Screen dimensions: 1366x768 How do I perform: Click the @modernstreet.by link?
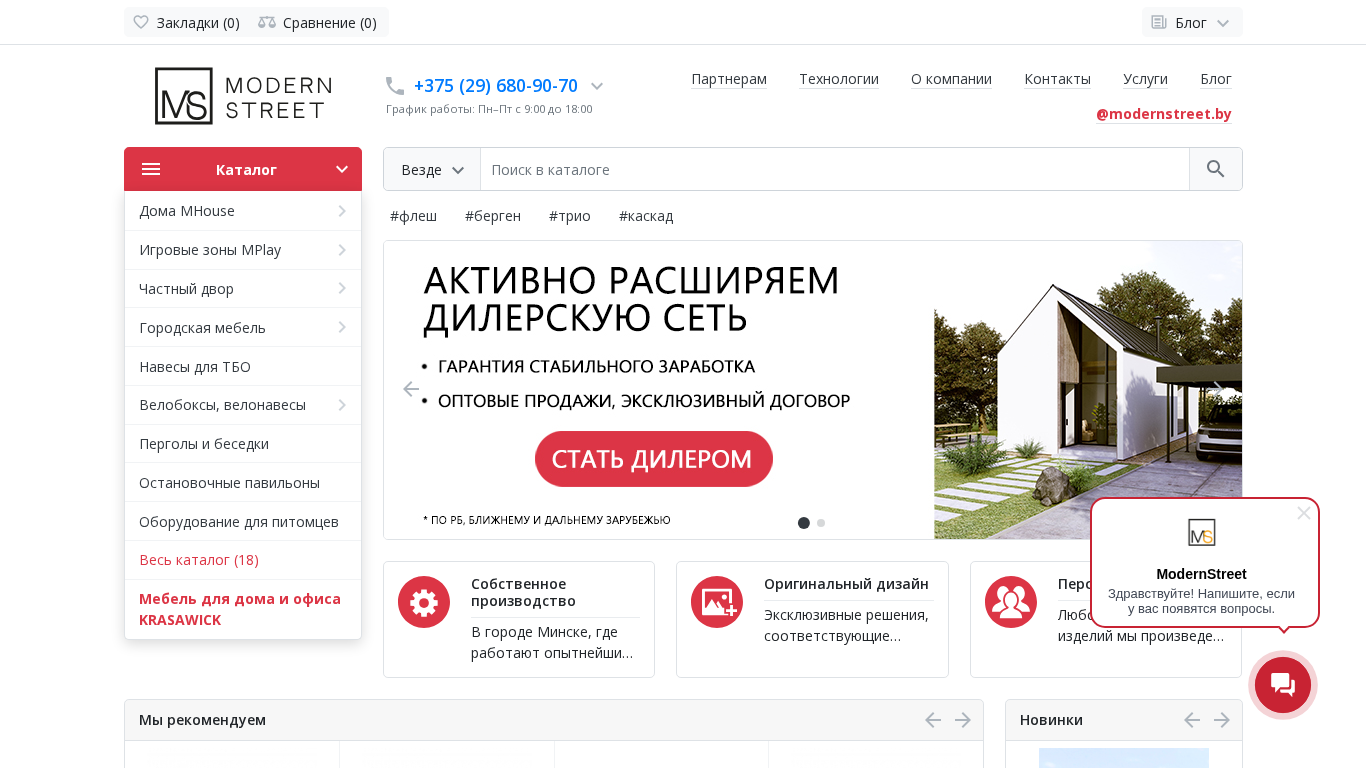coord(1164,114)
